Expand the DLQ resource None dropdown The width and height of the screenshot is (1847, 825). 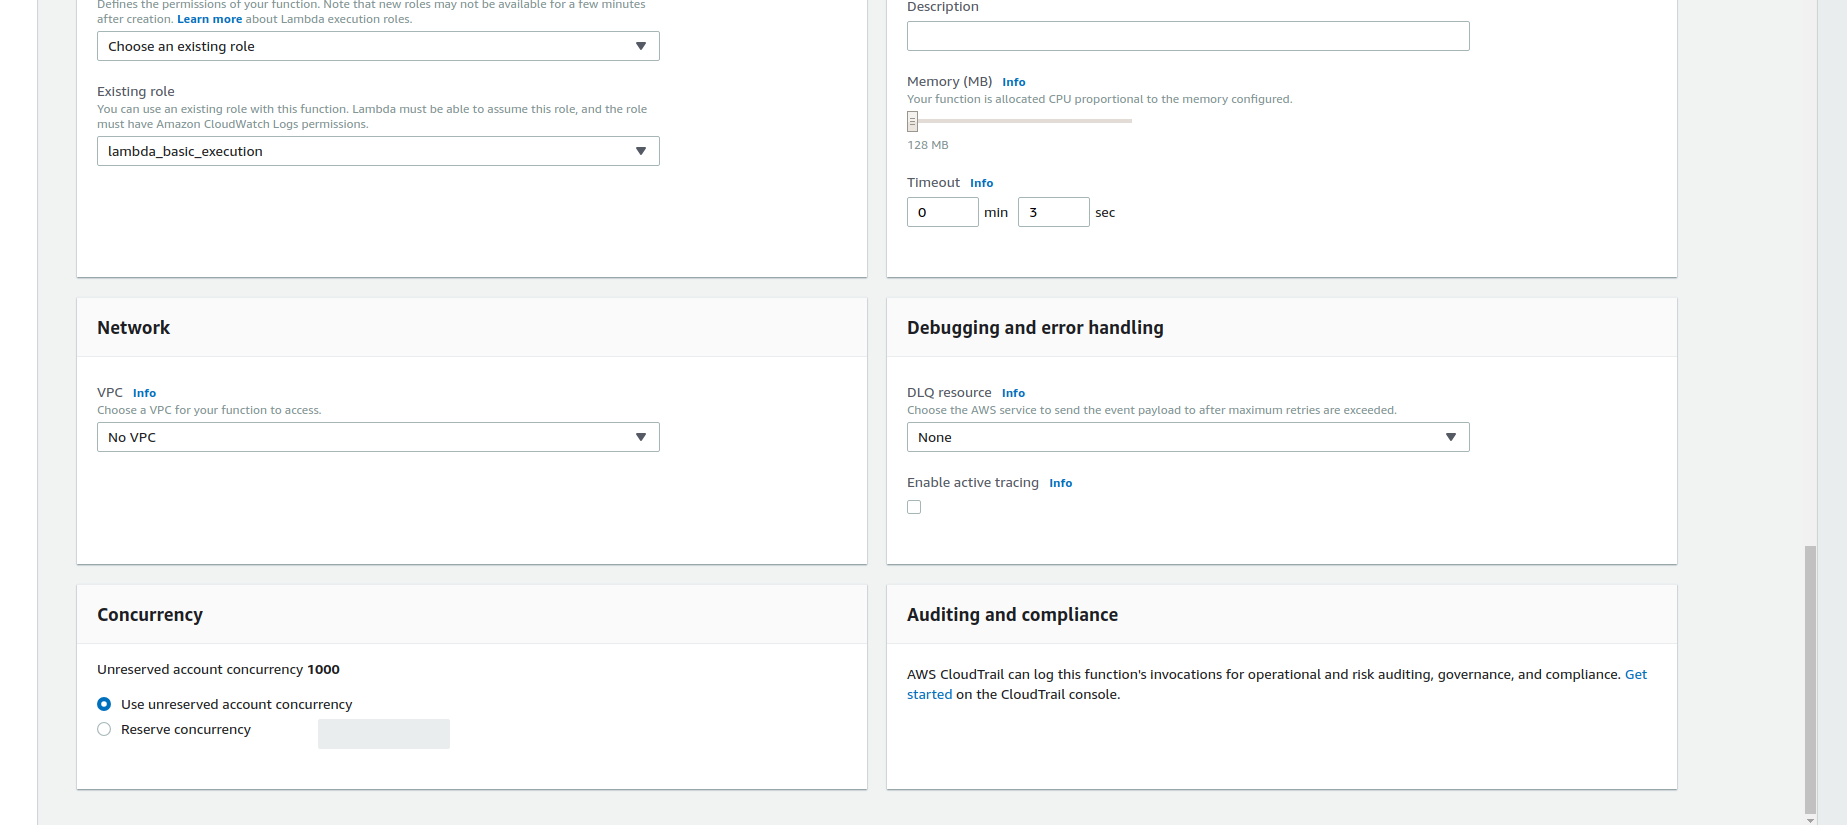1187,437
